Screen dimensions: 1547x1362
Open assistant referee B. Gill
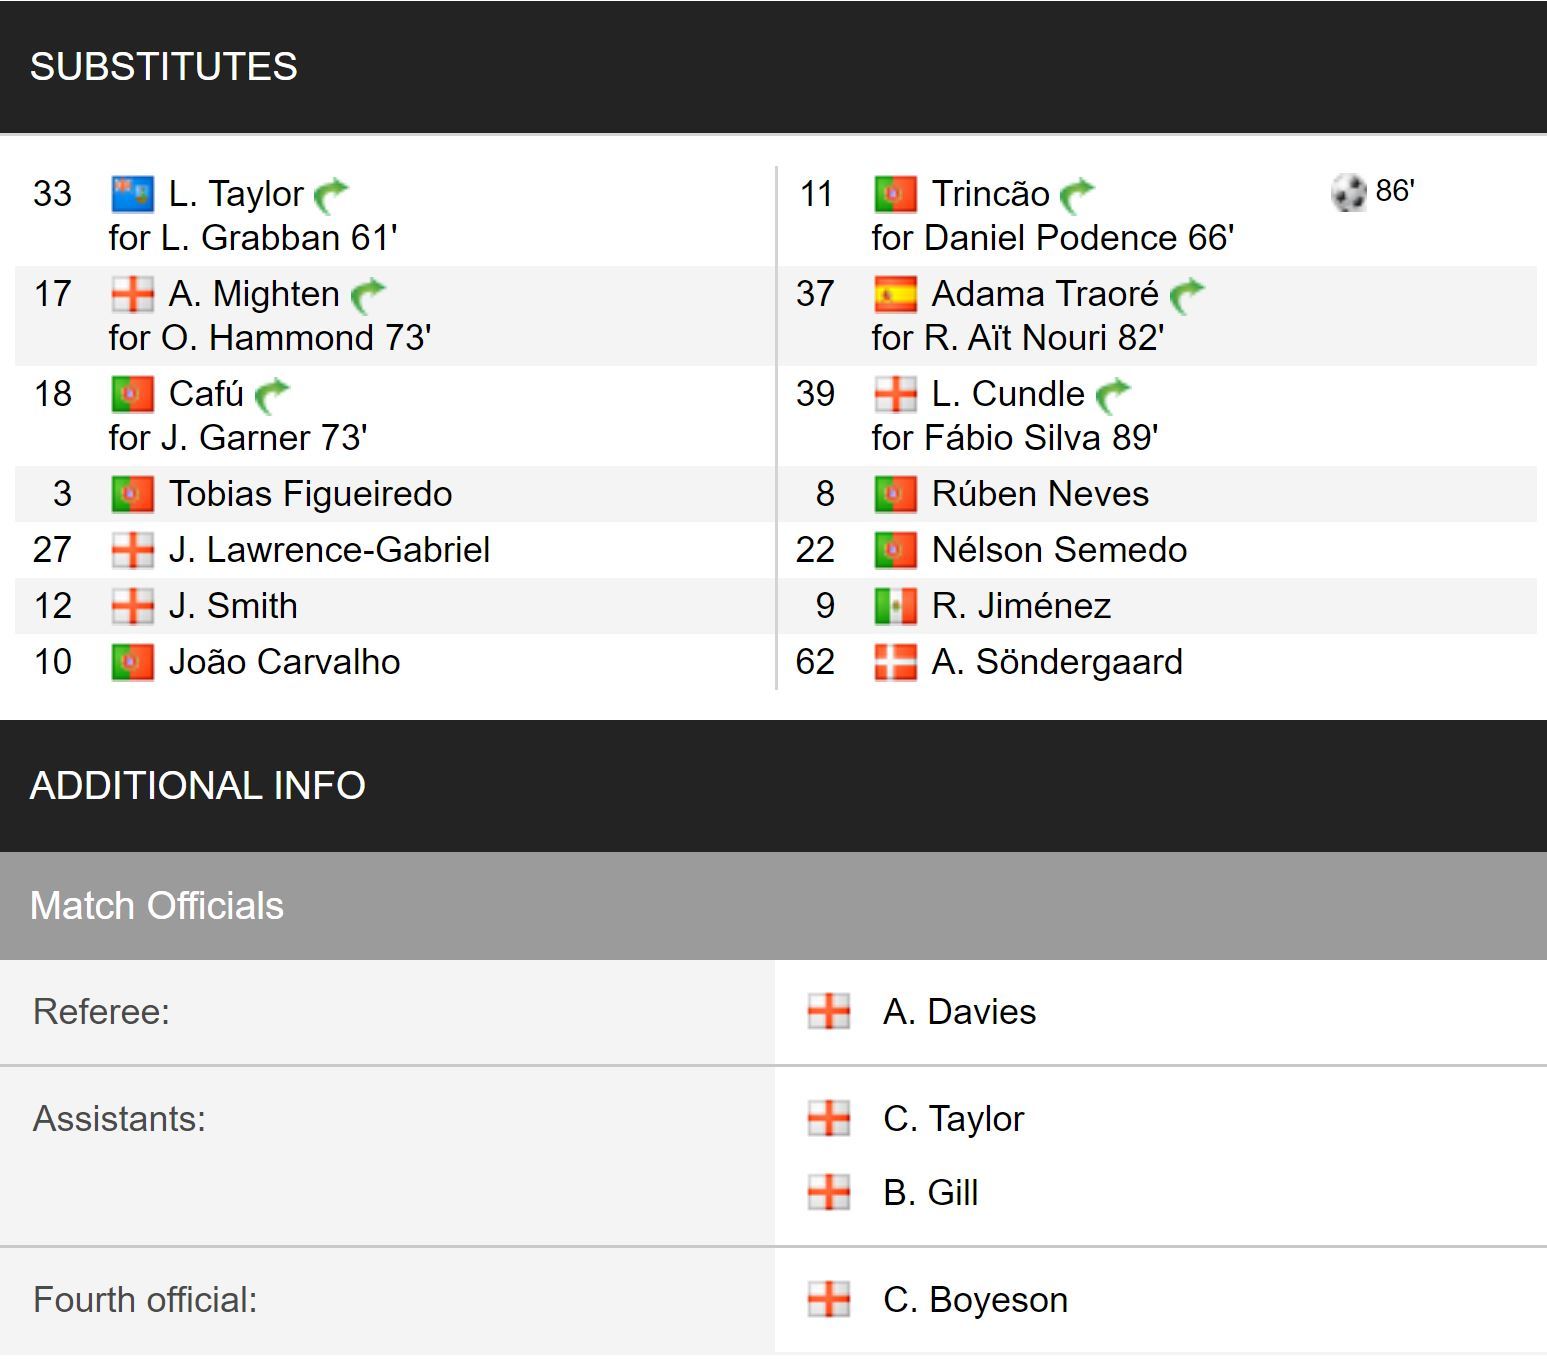(930, 1192)
